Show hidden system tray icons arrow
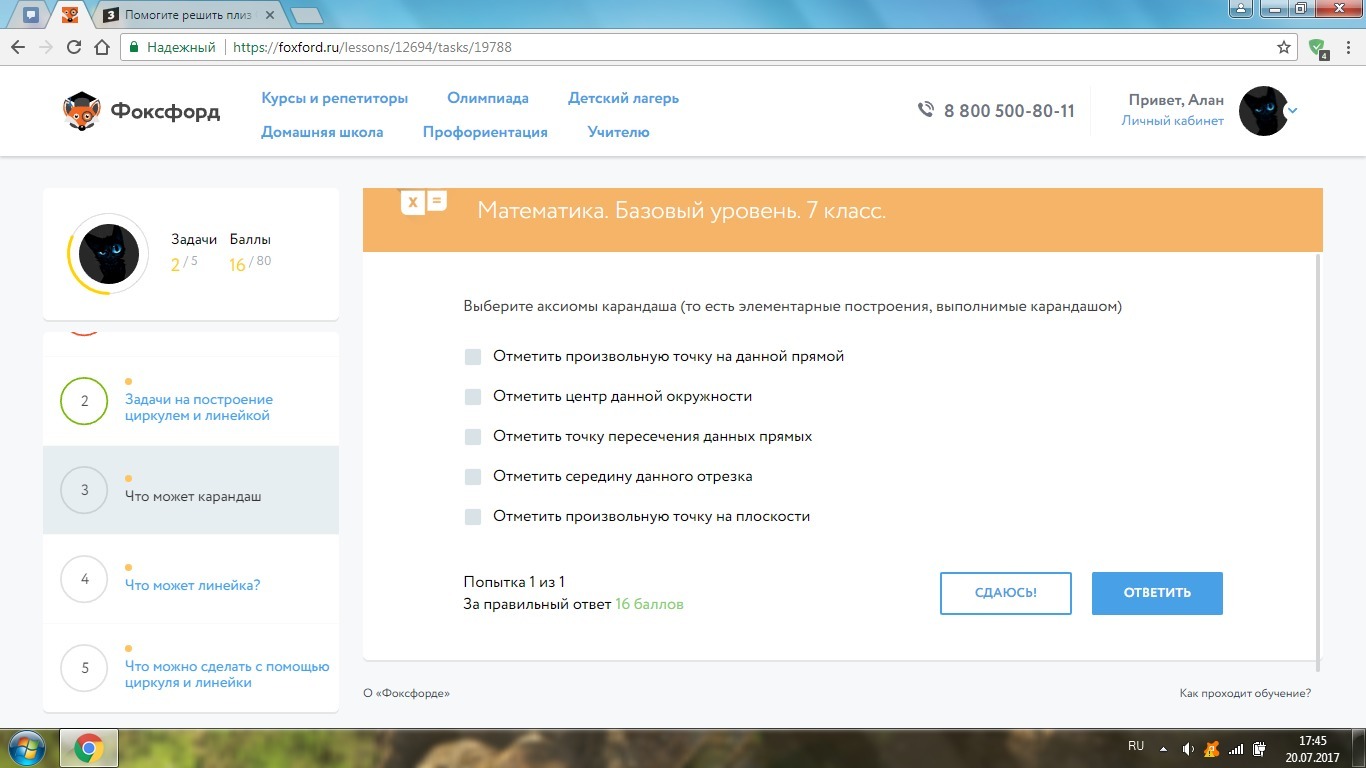Screen dimensions: 1366x768 1163,749
